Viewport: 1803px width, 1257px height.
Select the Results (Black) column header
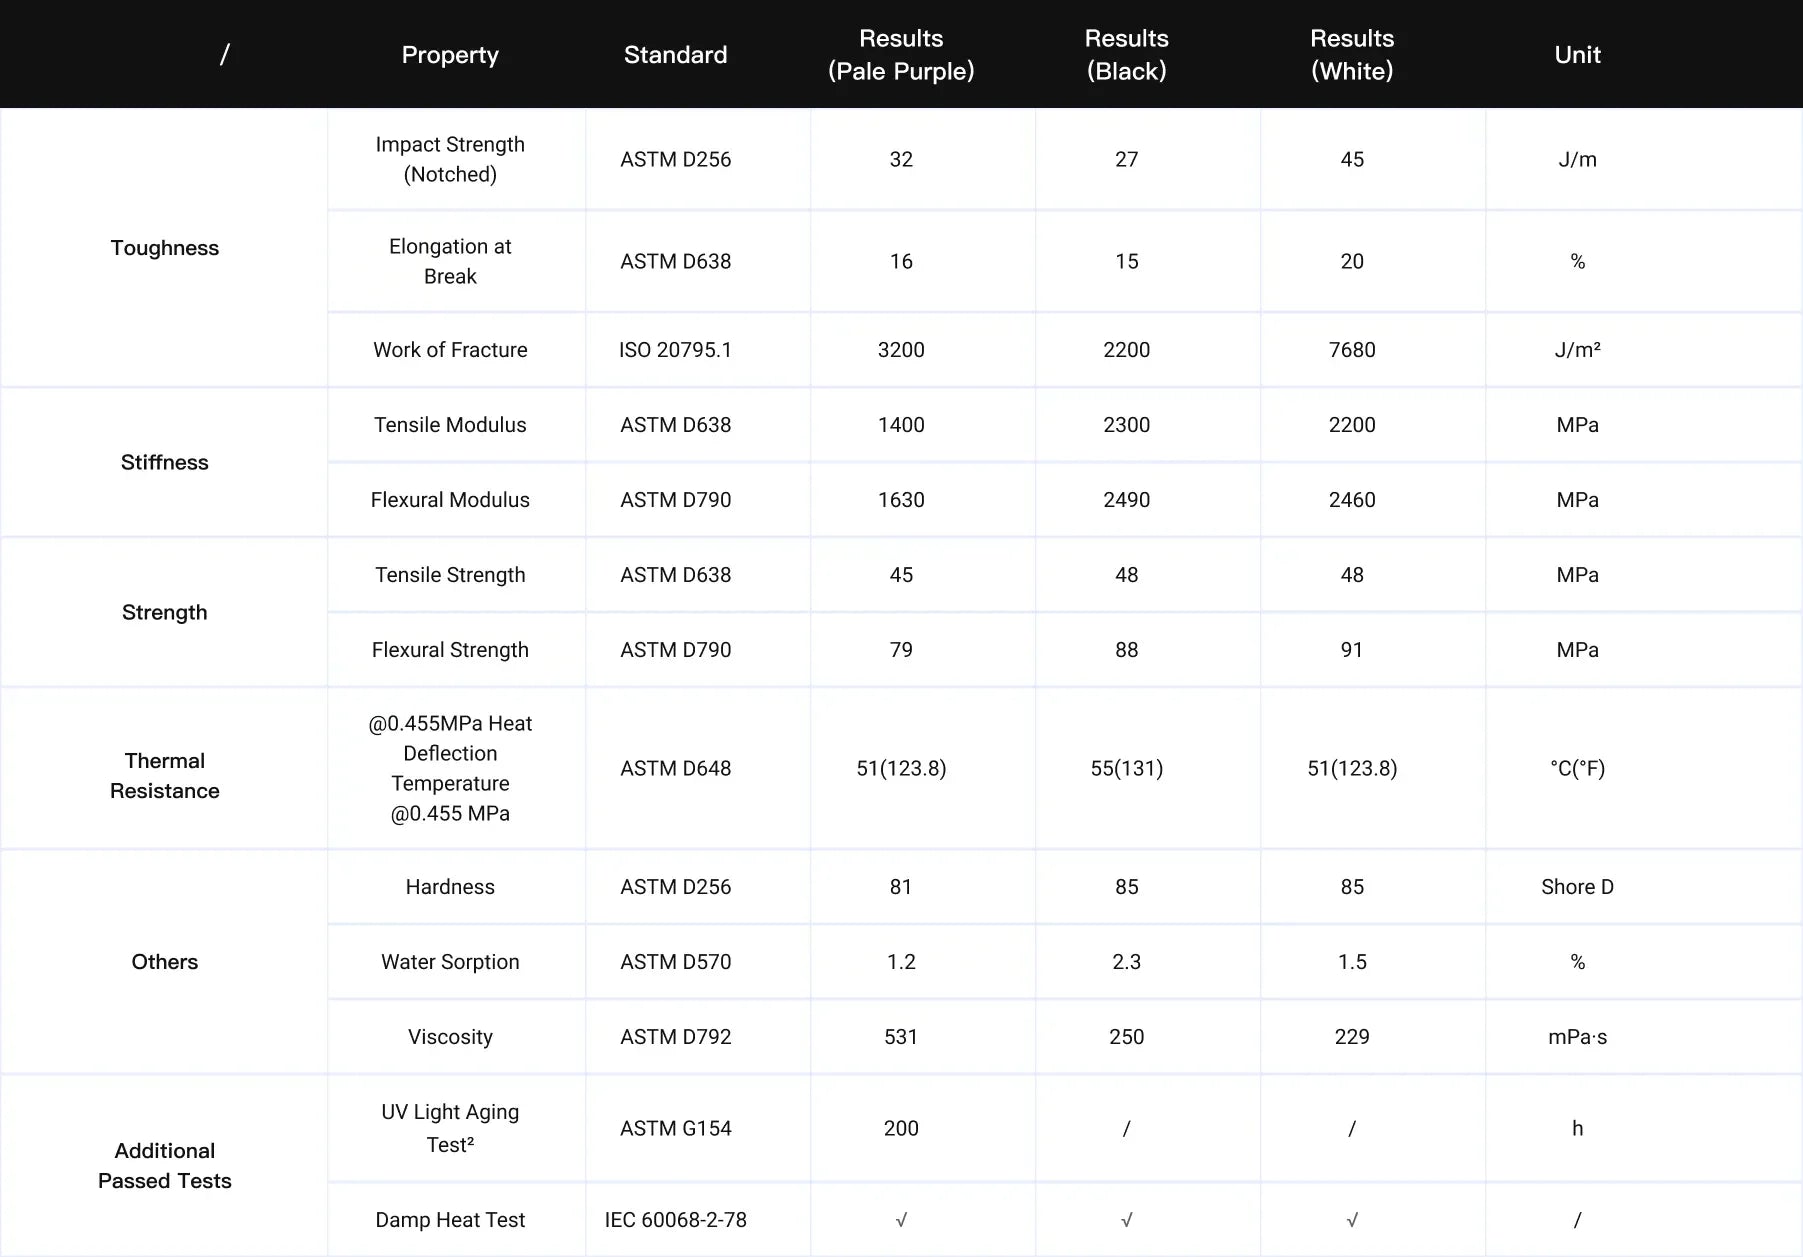coord(1126,55)
